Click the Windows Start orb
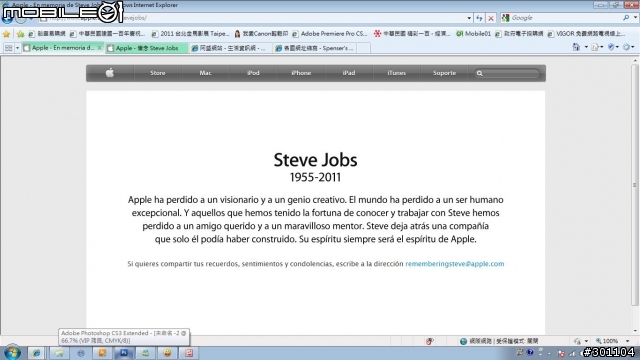The image size is (640, 360). (12, 353)
